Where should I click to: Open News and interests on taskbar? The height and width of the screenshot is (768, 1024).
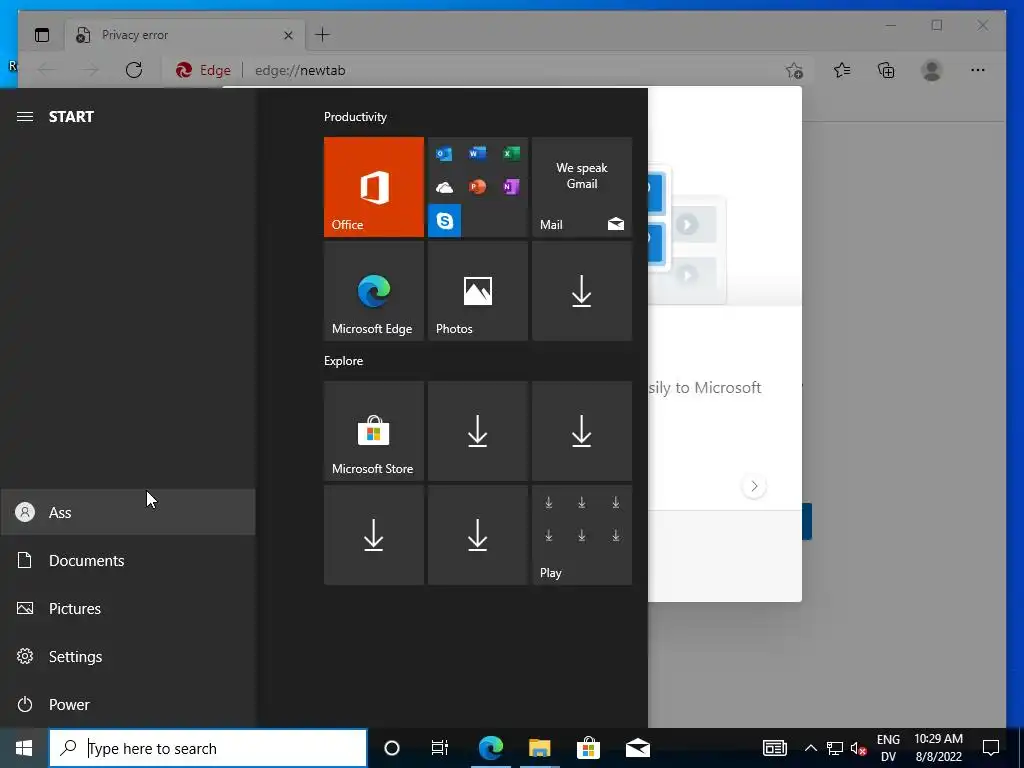click(x=775, y=748)
